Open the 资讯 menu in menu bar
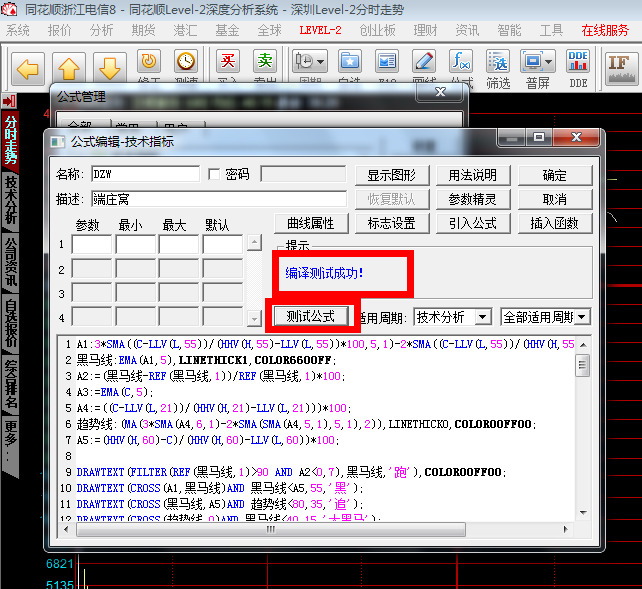 click(x=467, y=30)
